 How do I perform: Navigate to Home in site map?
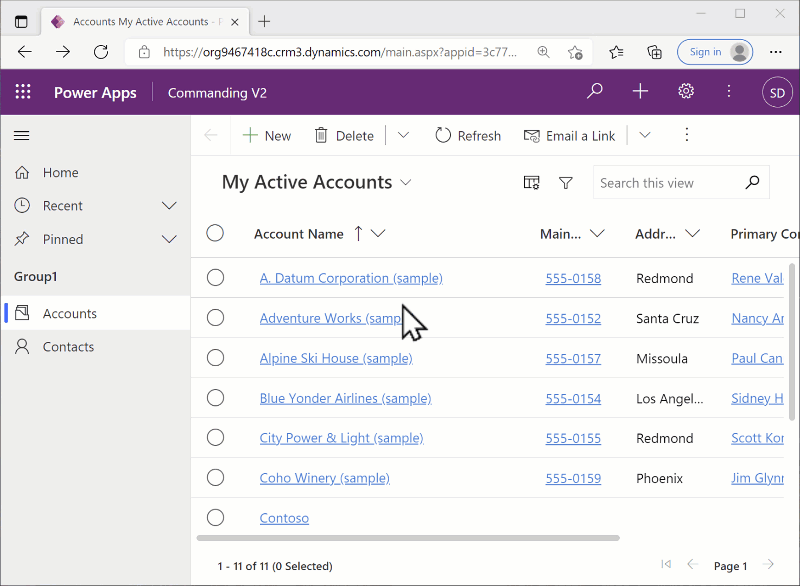(95, 172)
